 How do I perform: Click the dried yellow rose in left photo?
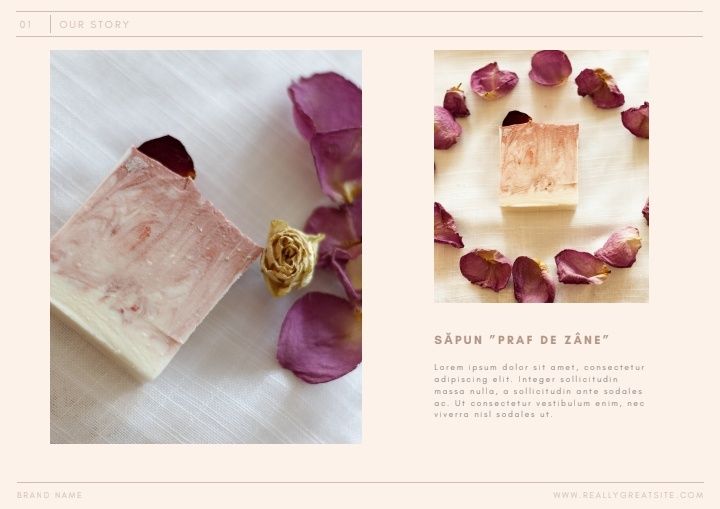point(290,258)
